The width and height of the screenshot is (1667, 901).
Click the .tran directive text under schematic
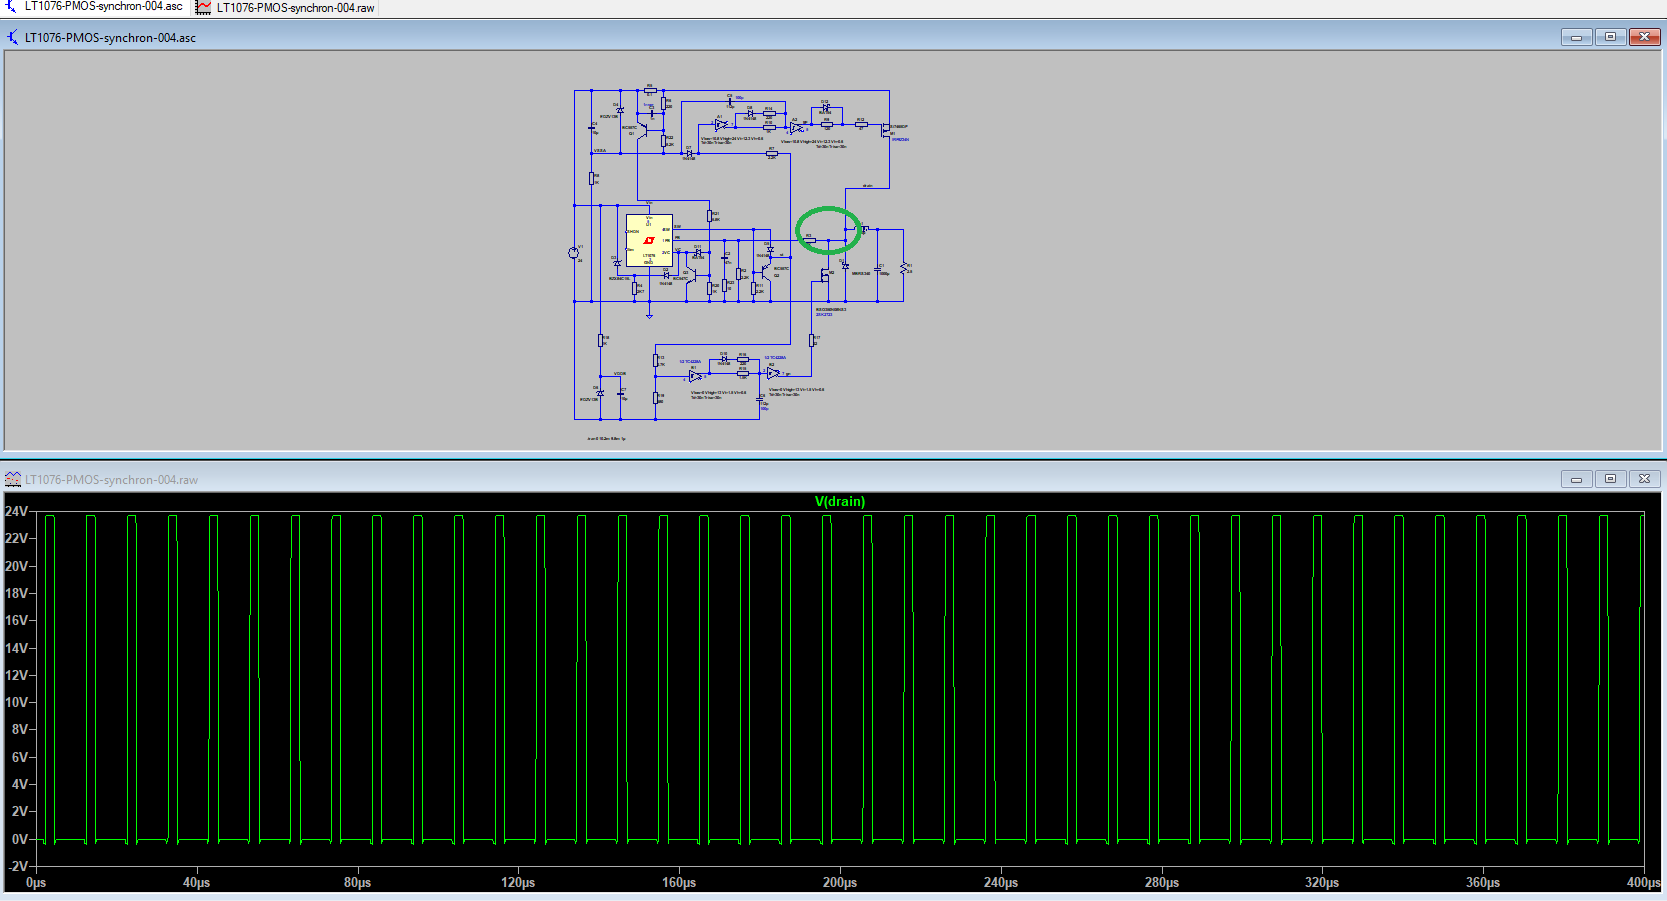coord(606,438)
